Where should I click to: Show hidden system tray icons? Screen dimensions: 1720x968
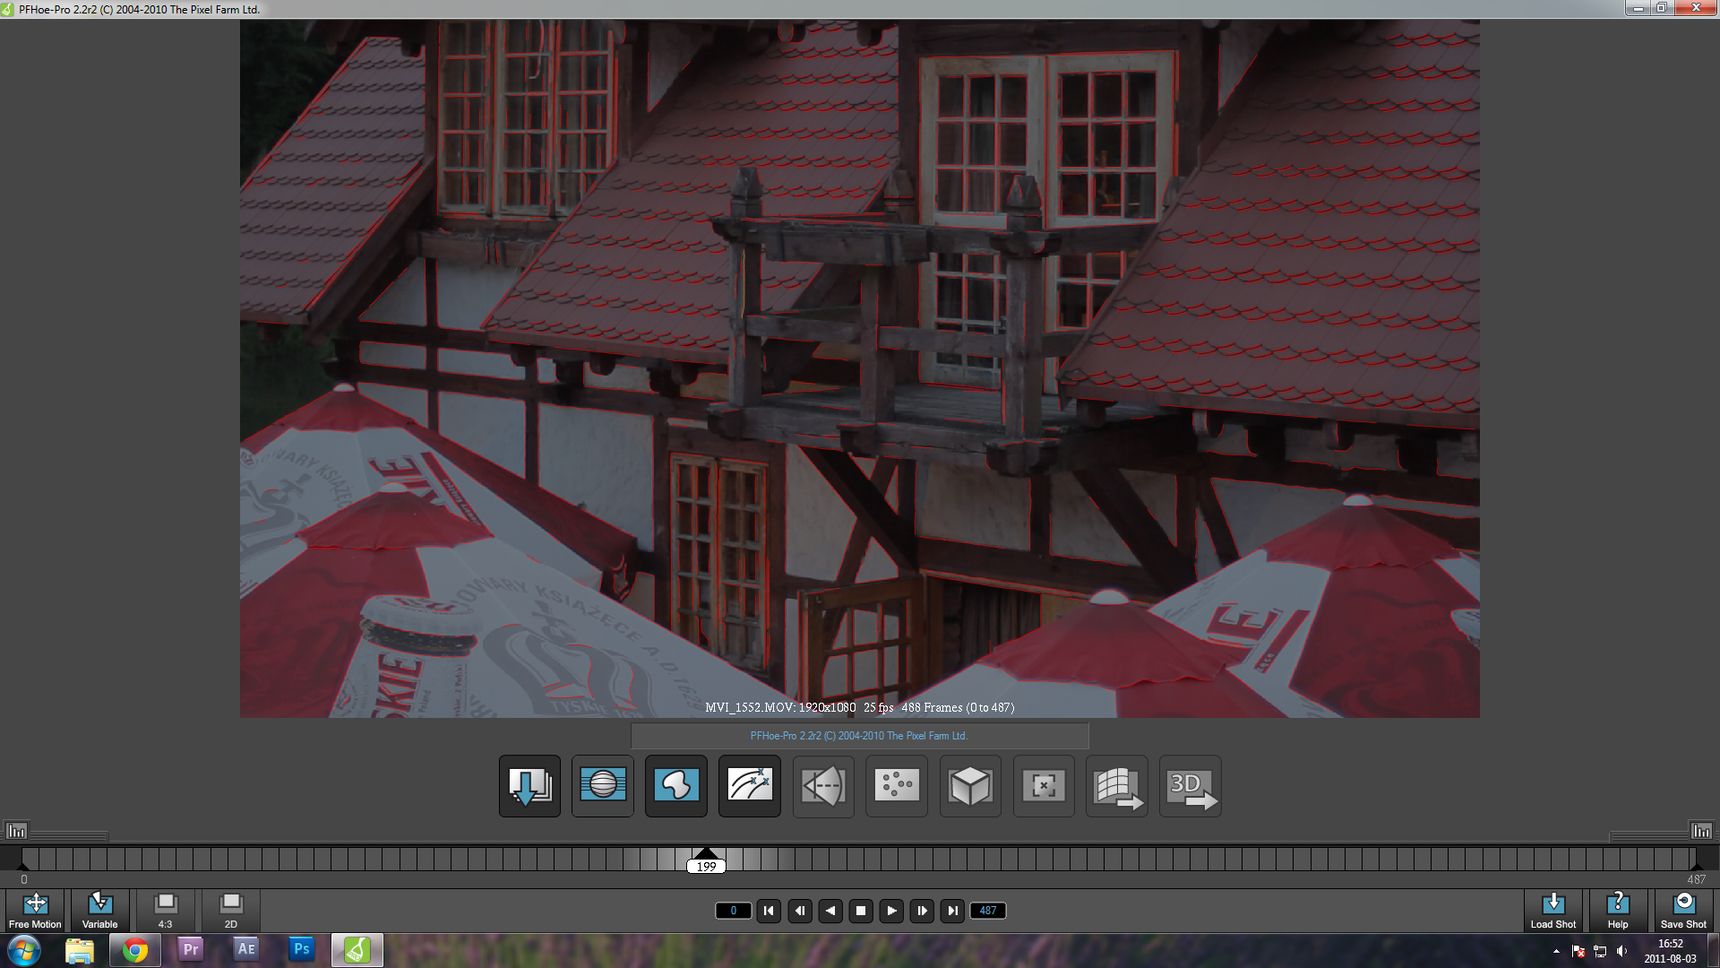tap(1556, 951)
